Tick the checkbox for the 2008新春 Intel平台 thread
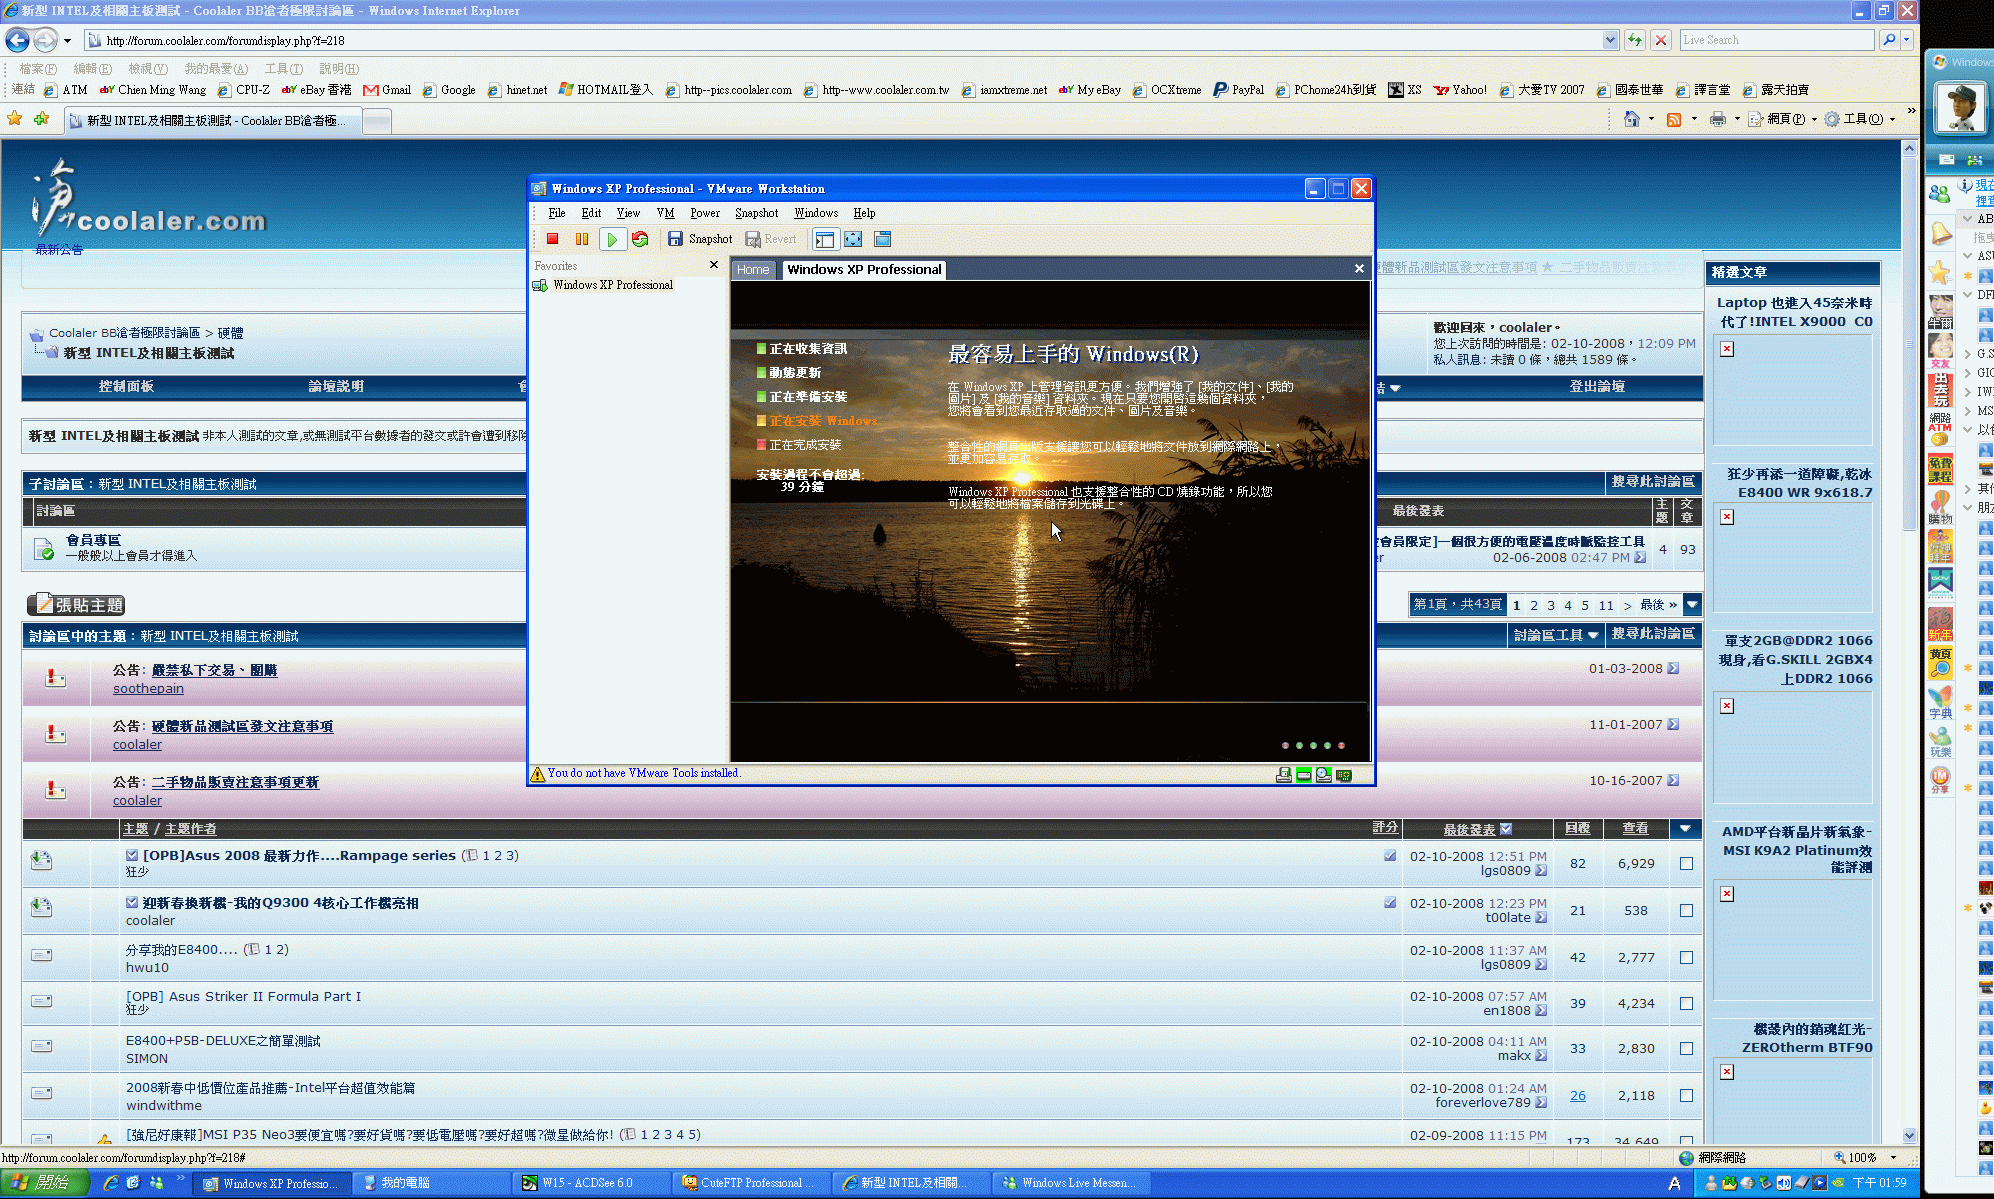1994x1199 pixels. click(x=1686, y=1095)
